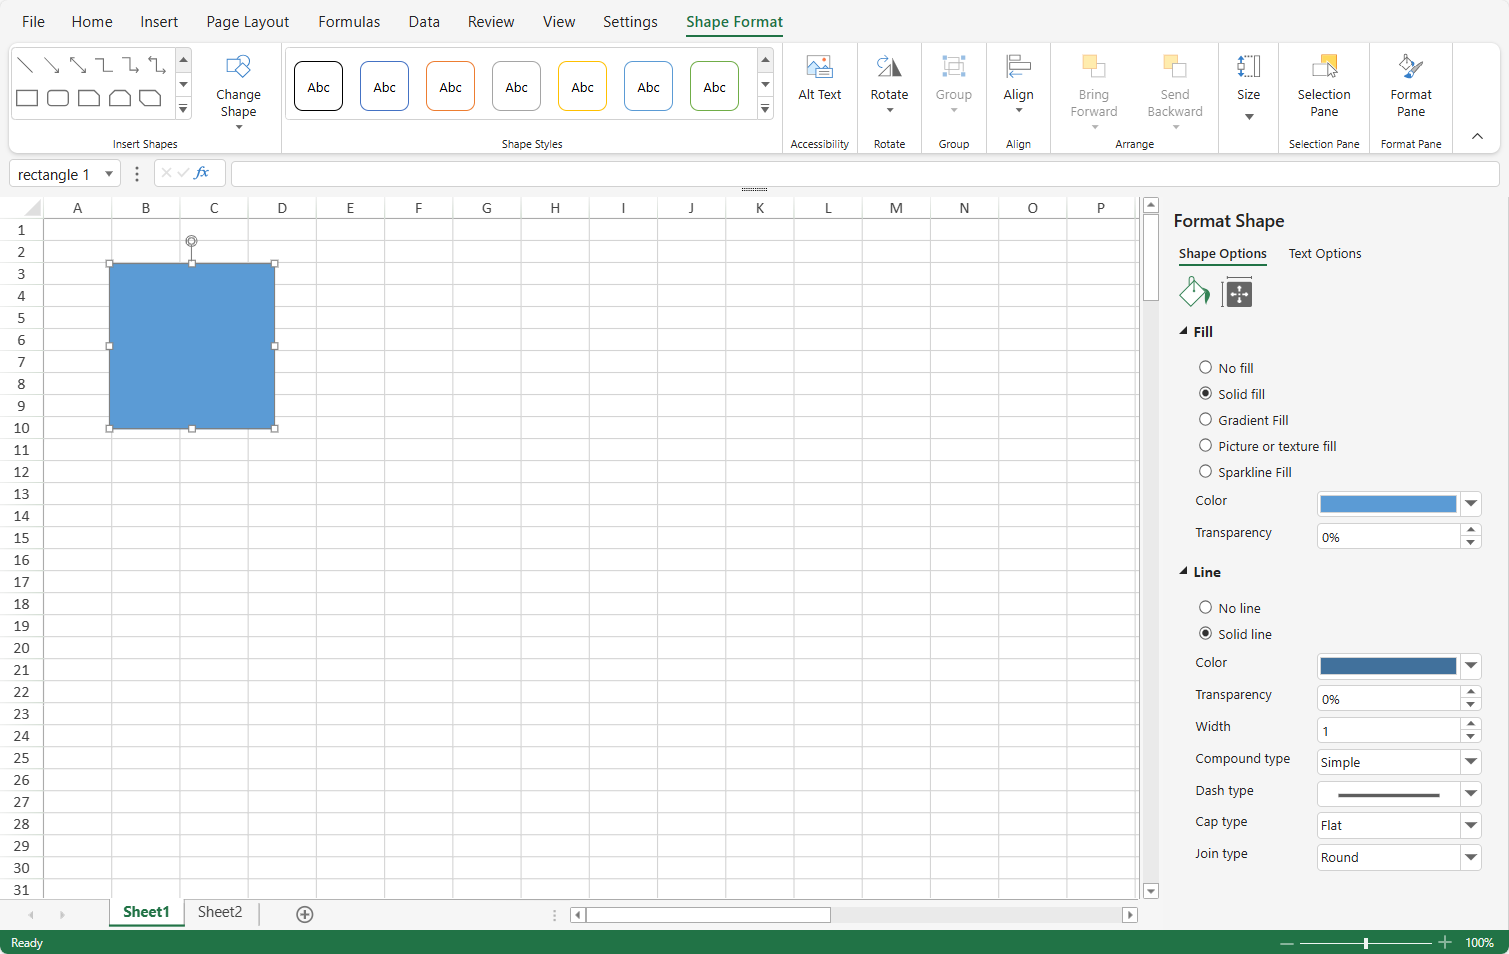Screen dimensions: 1509x954
Task: Select the No fill radio button
Action: 1205,368
